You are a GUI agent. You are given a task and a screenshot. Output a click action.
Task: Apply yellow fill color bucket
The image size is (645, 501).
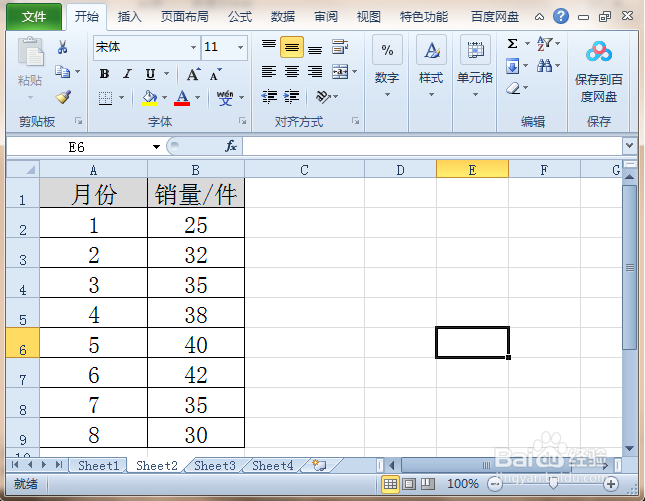pyautogui.click(x=149, y=98)
